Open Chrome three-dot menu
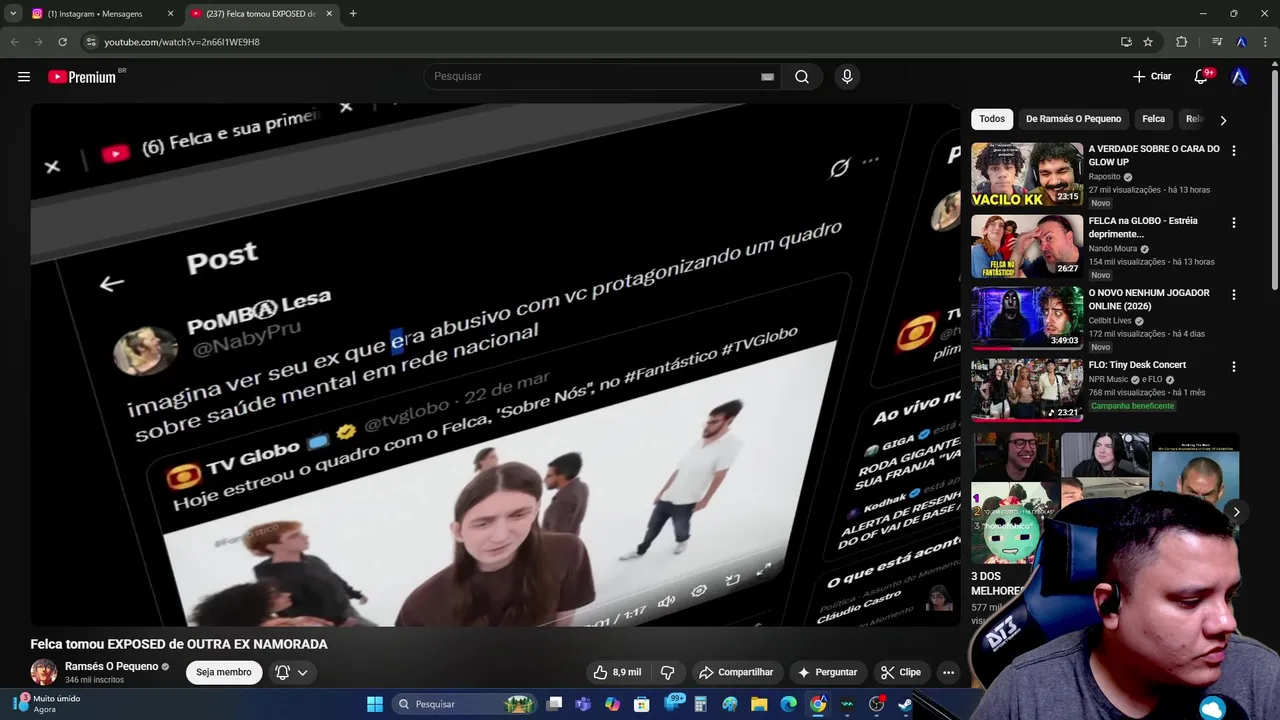 pos(1266,42)
